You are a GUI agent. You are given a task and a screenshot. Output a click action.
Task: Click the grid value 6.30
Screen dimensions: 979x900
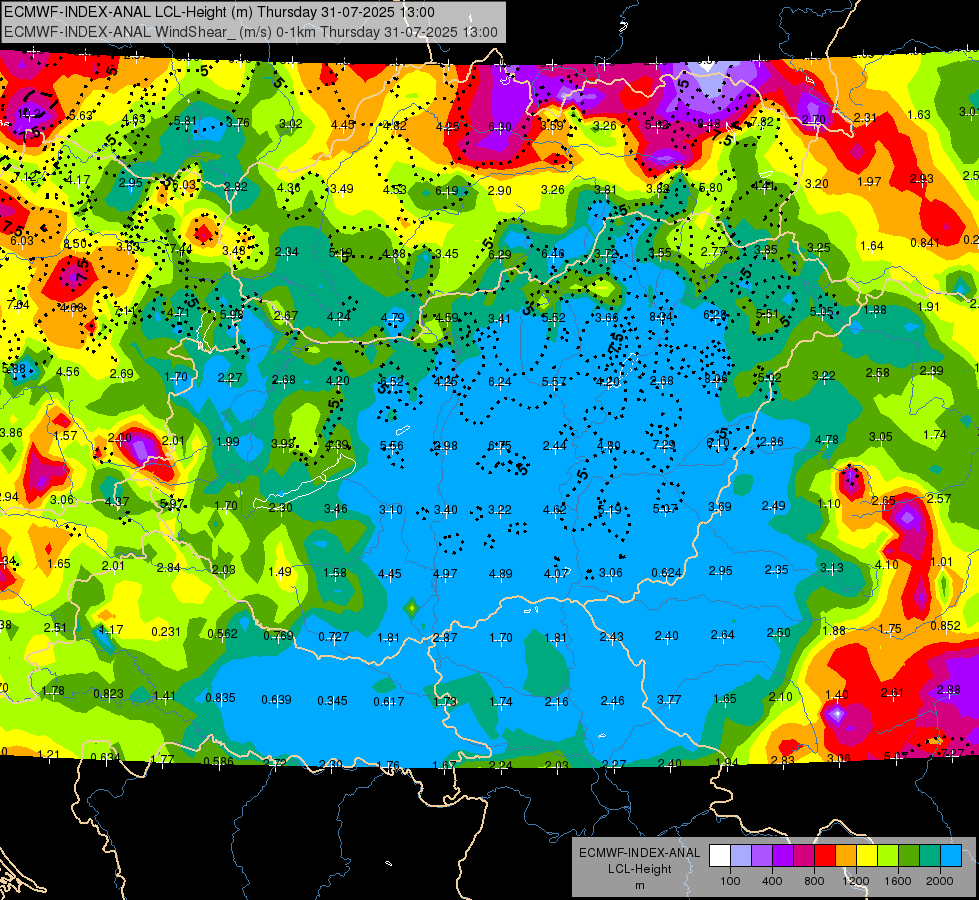500,127
